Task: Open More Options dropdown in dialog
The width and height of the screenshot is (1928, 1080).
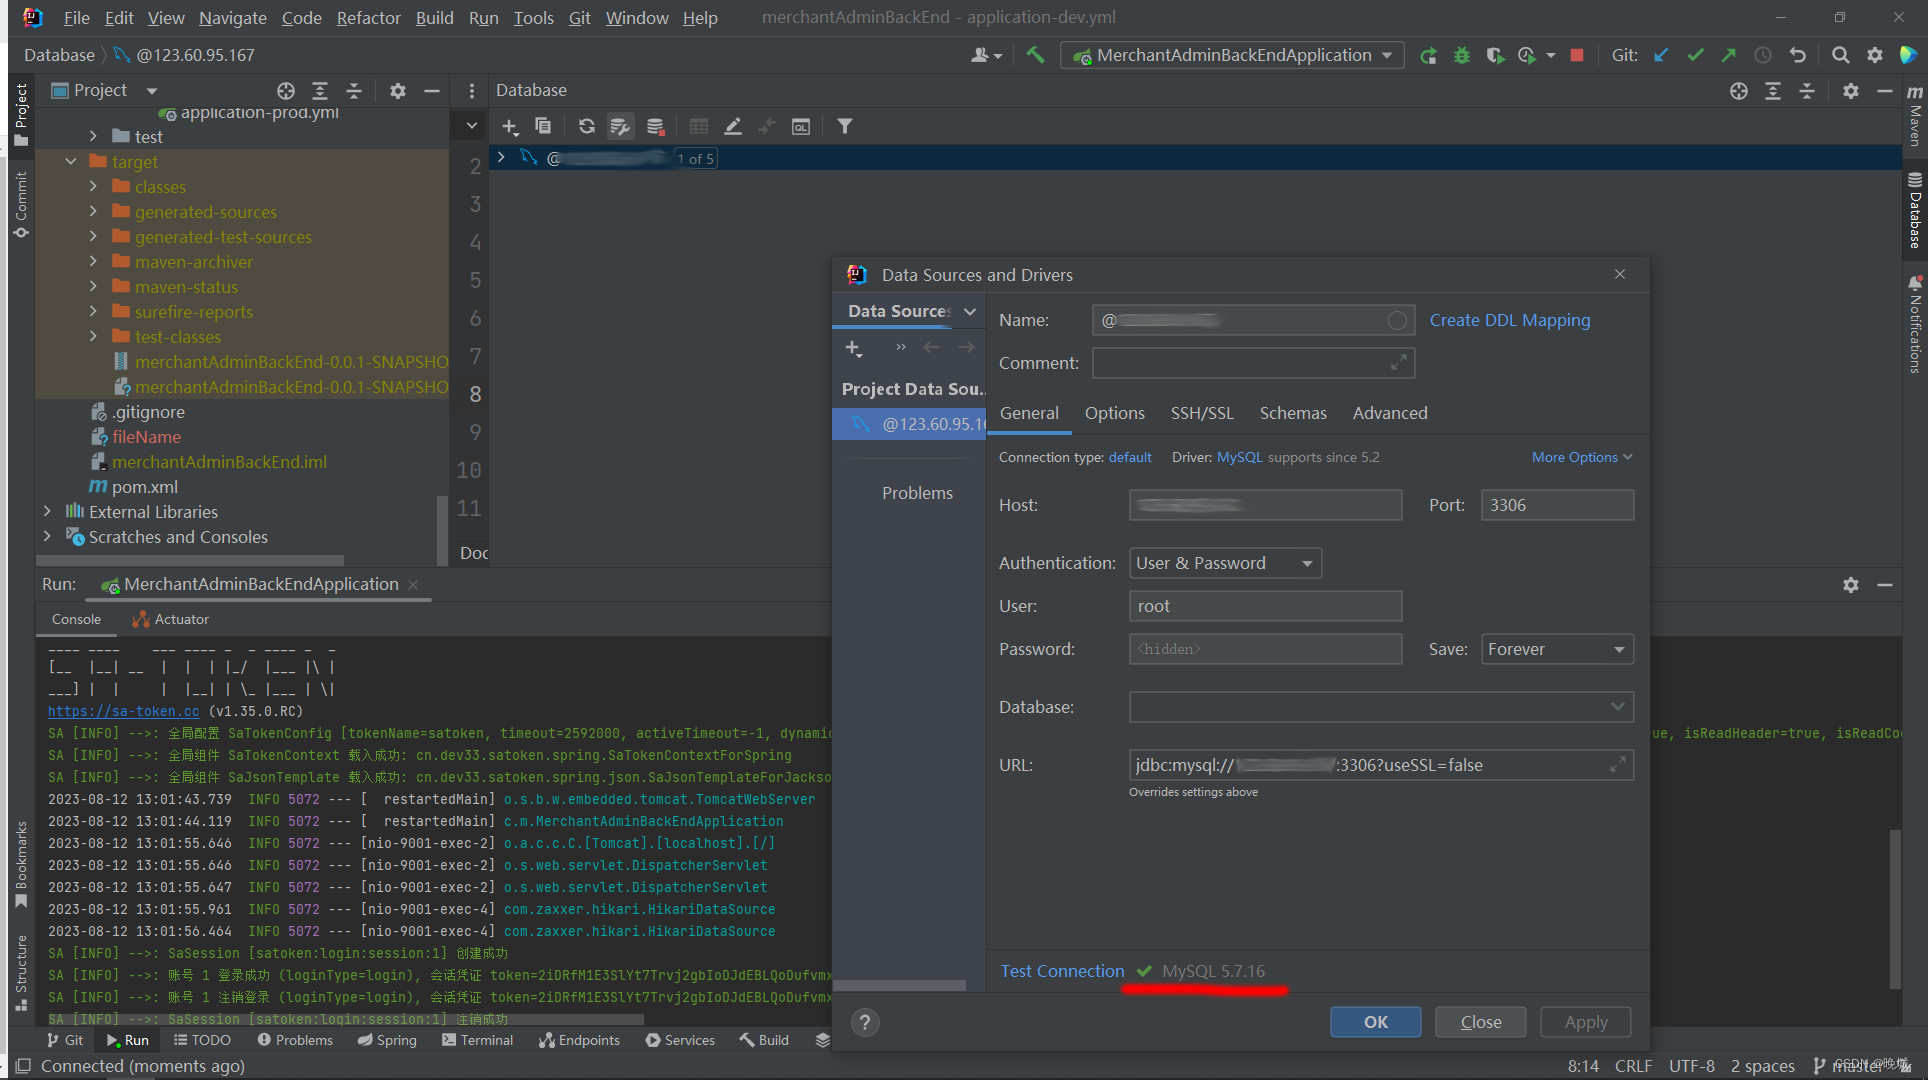Action: click(1582, 457)
